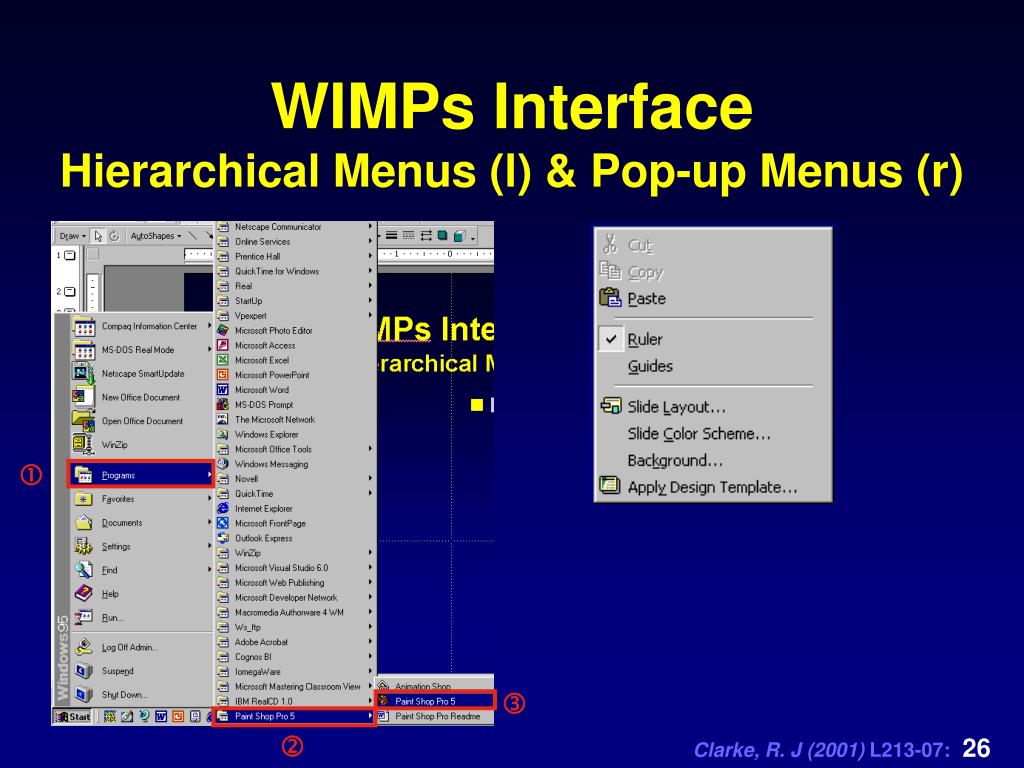
Task: Click the PowerPoint icon in the taskbar quick launch
Action: click(x=178, y=716)
